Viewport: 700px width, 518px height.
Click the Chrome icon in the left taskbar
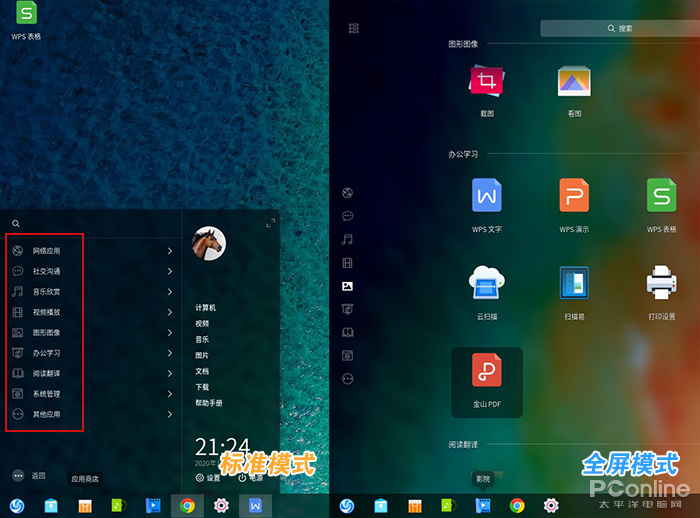pos(186,505)
